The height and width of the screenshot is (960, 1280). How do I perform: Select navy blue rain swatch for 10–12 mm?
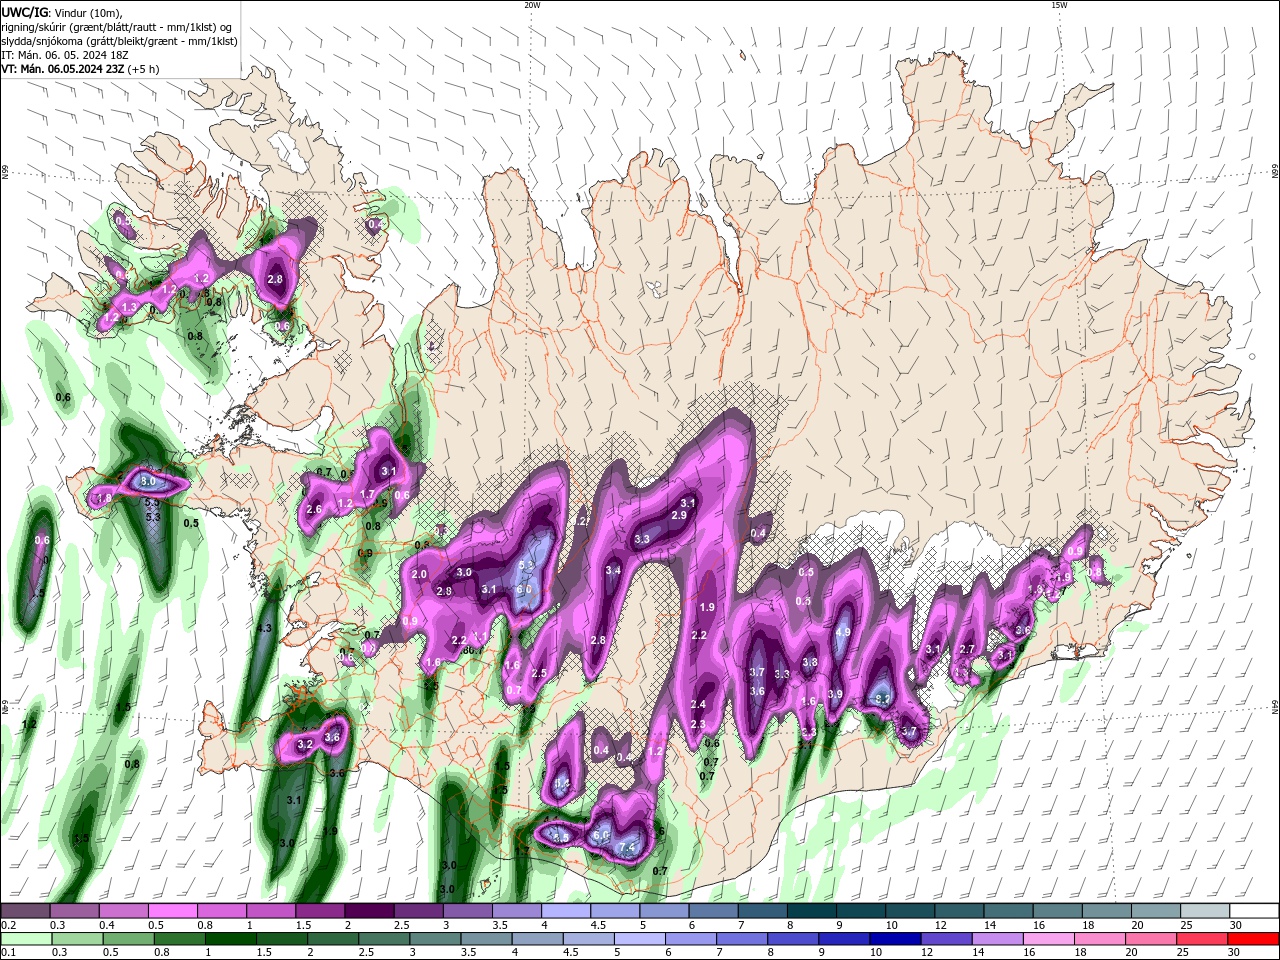[895, 938]
